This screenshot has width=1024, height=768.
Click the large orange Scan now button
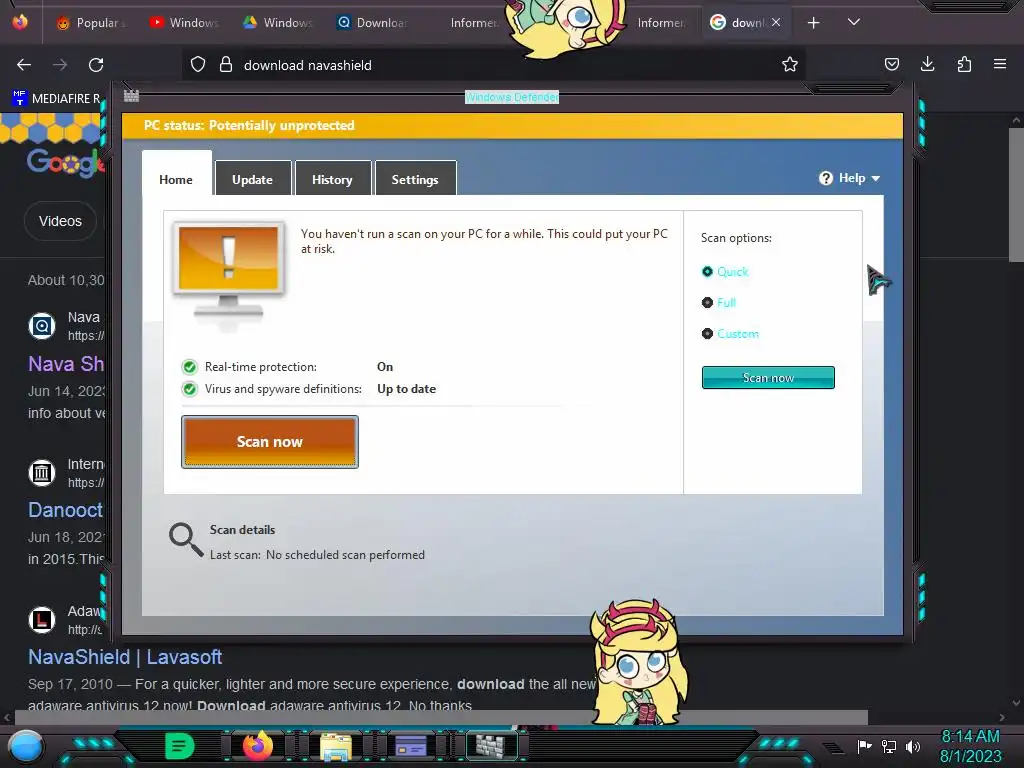[270, 442]
